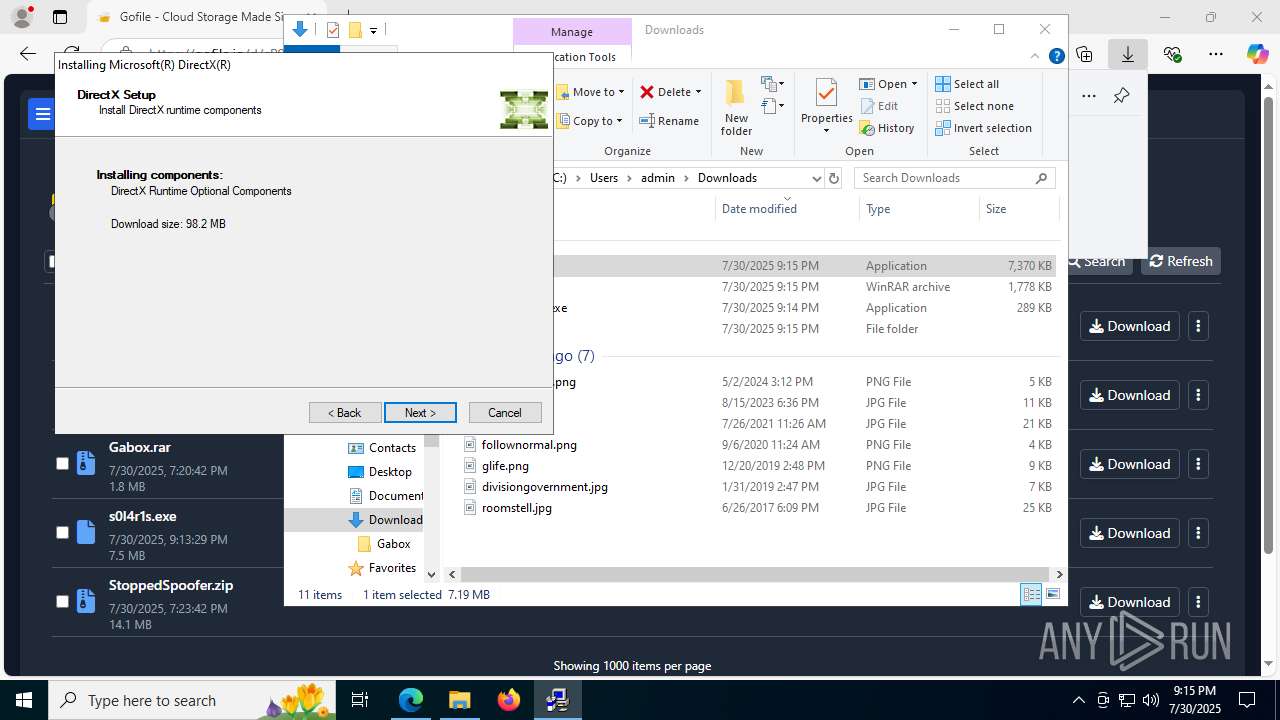The height and width of the screenshot is (720, 1280).
Task: Open the Easy access dropdown in ribbon
Action: 772,106
